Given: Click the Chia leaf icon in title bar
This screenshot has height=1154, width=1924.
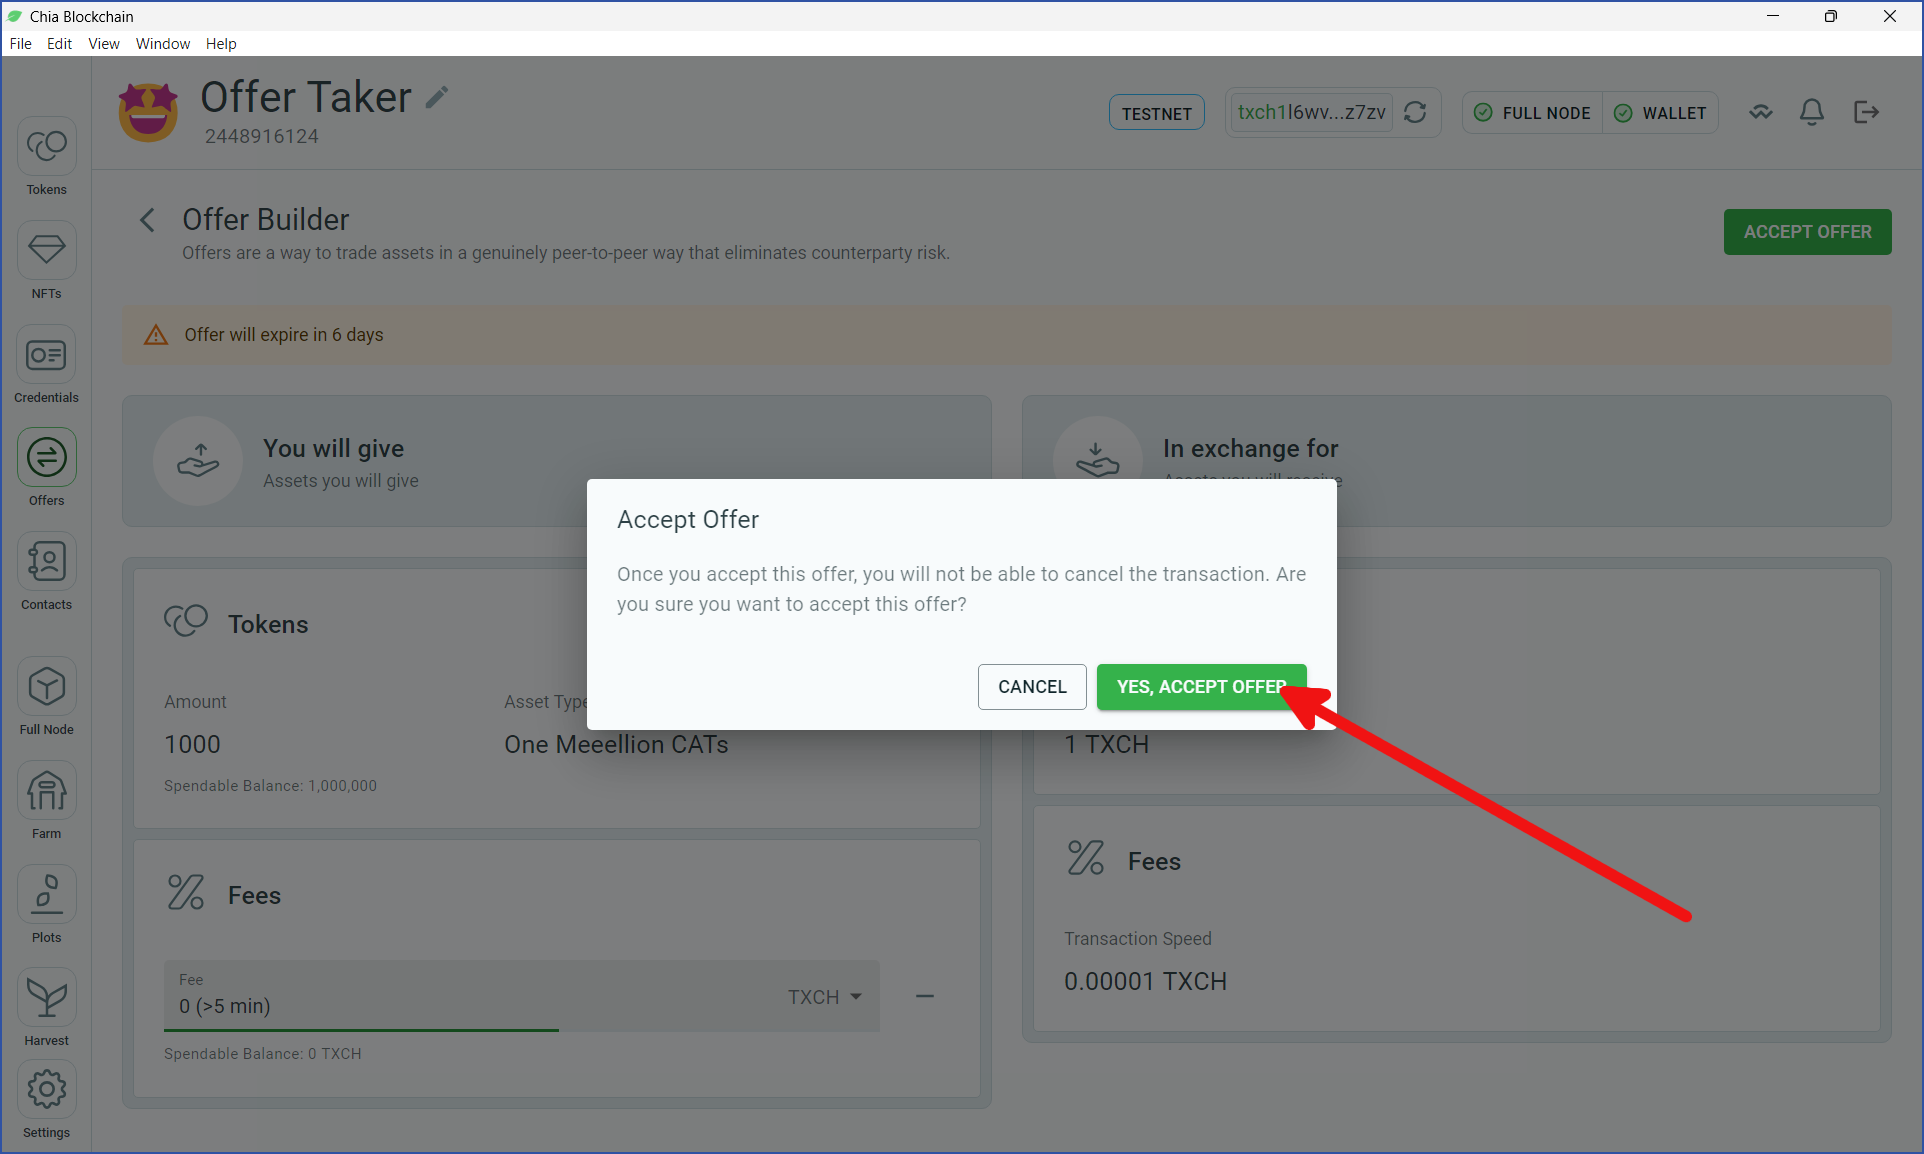Looking at the screenshot, I should point(15,16).
